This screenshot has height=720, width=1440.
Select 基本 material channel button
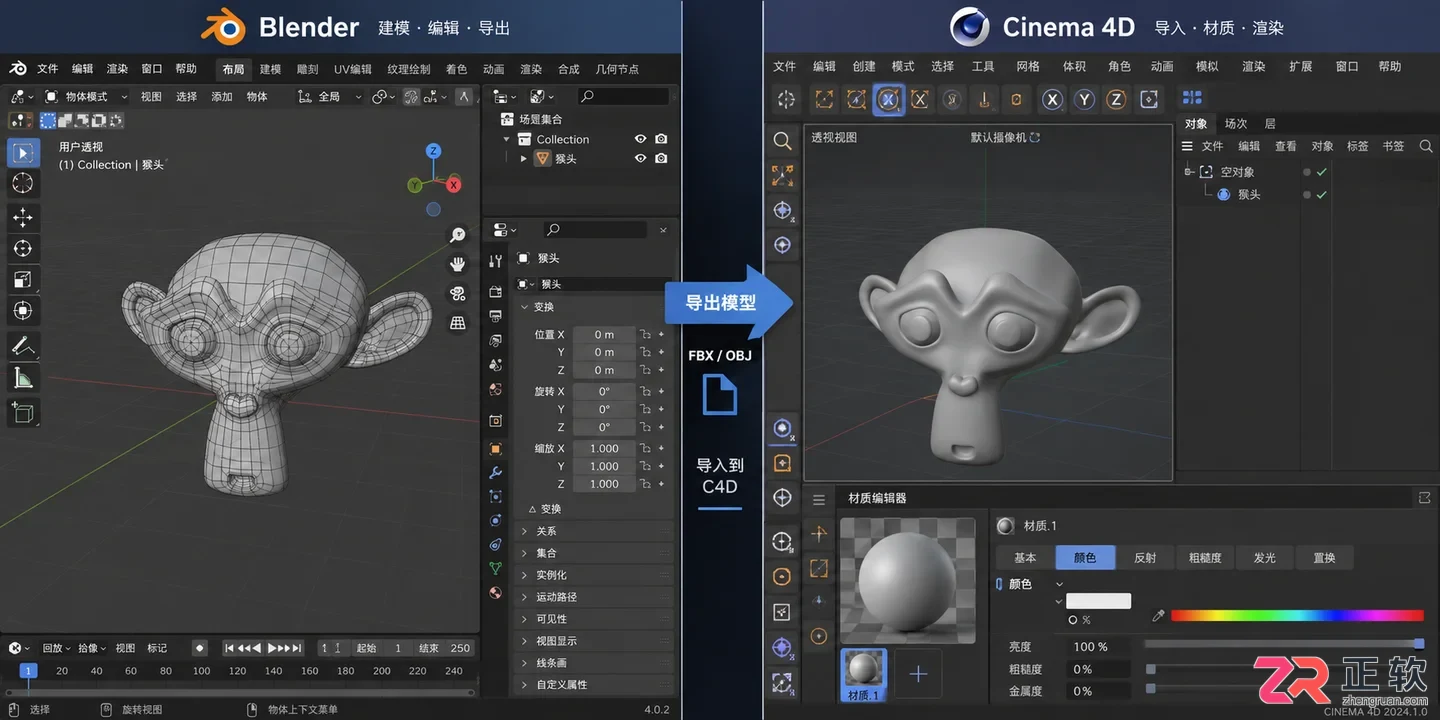[1025, 558]
